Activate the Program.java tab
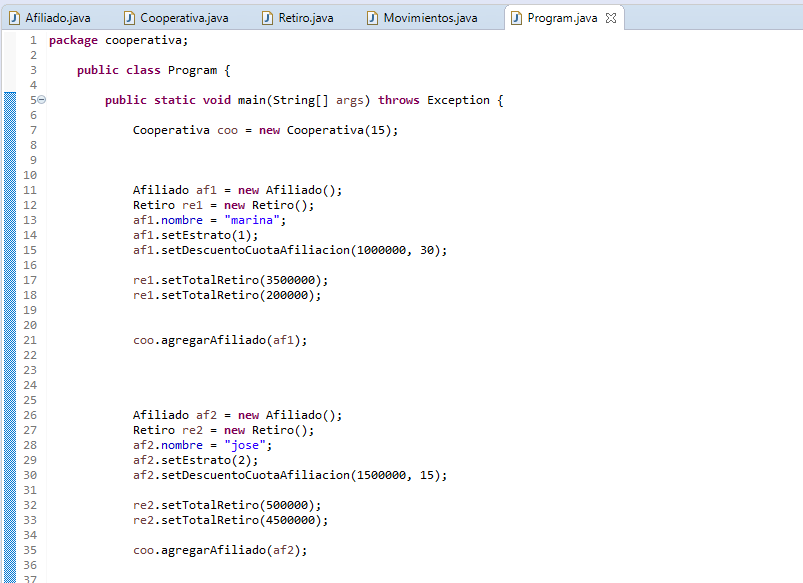 pyautogui.click(x=562, y=18)
